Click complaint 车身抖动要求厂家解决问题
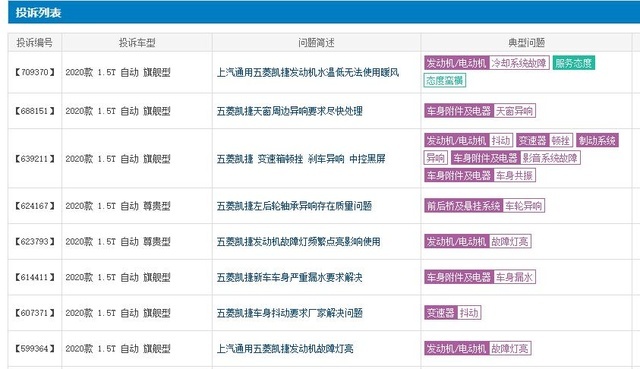 coord(289,313)
